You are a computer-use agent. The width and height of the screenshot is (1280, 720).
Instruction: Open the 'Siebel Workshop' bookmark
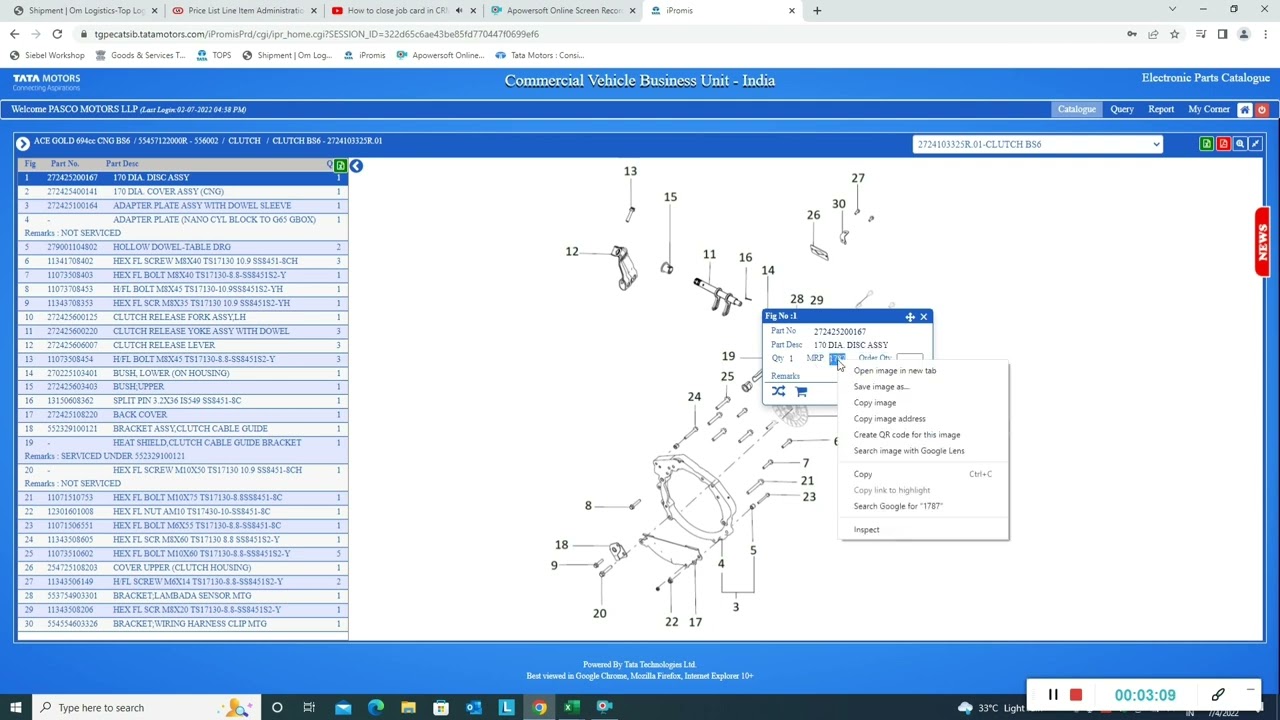coord(47,56)
